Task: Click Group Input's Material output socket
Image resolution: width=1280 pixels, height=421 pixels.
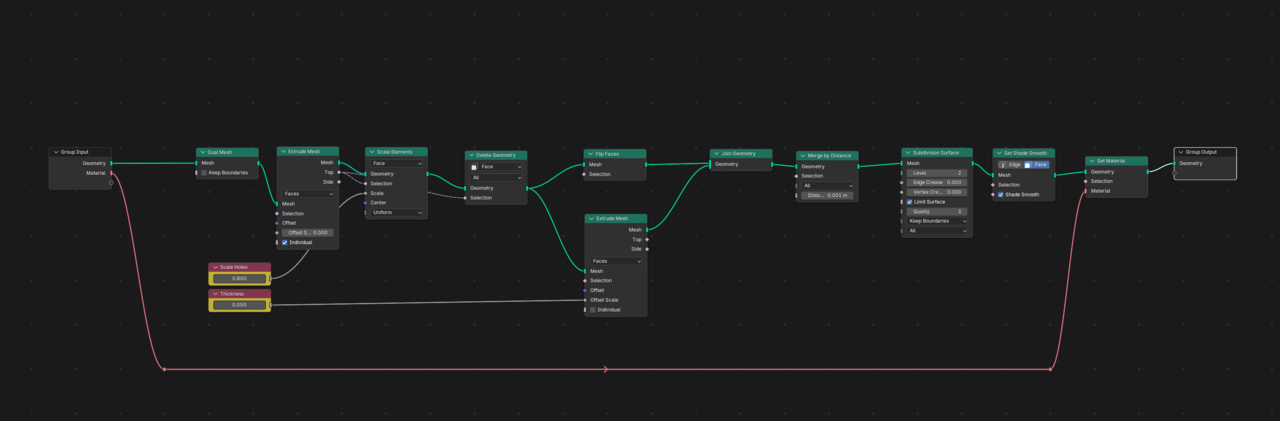Action: tap(111, 173)
